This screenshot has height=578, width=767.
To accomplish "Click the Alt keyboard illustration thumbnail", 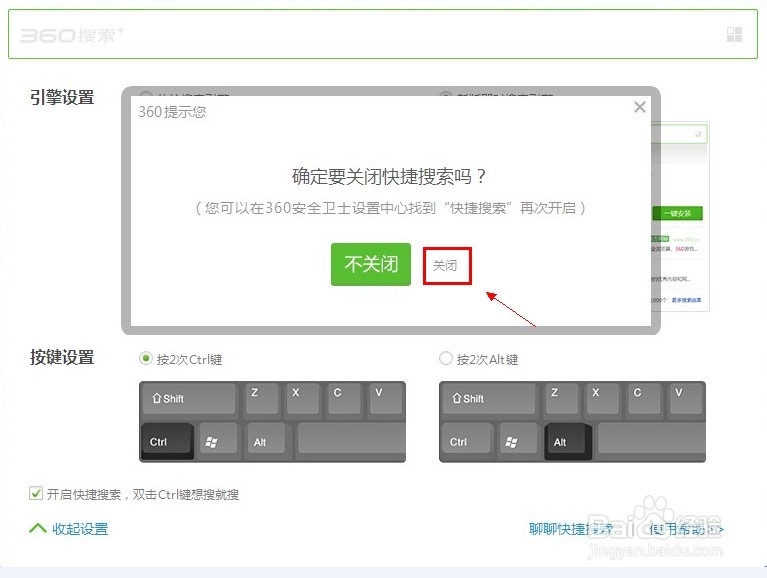I will (572, 422).
